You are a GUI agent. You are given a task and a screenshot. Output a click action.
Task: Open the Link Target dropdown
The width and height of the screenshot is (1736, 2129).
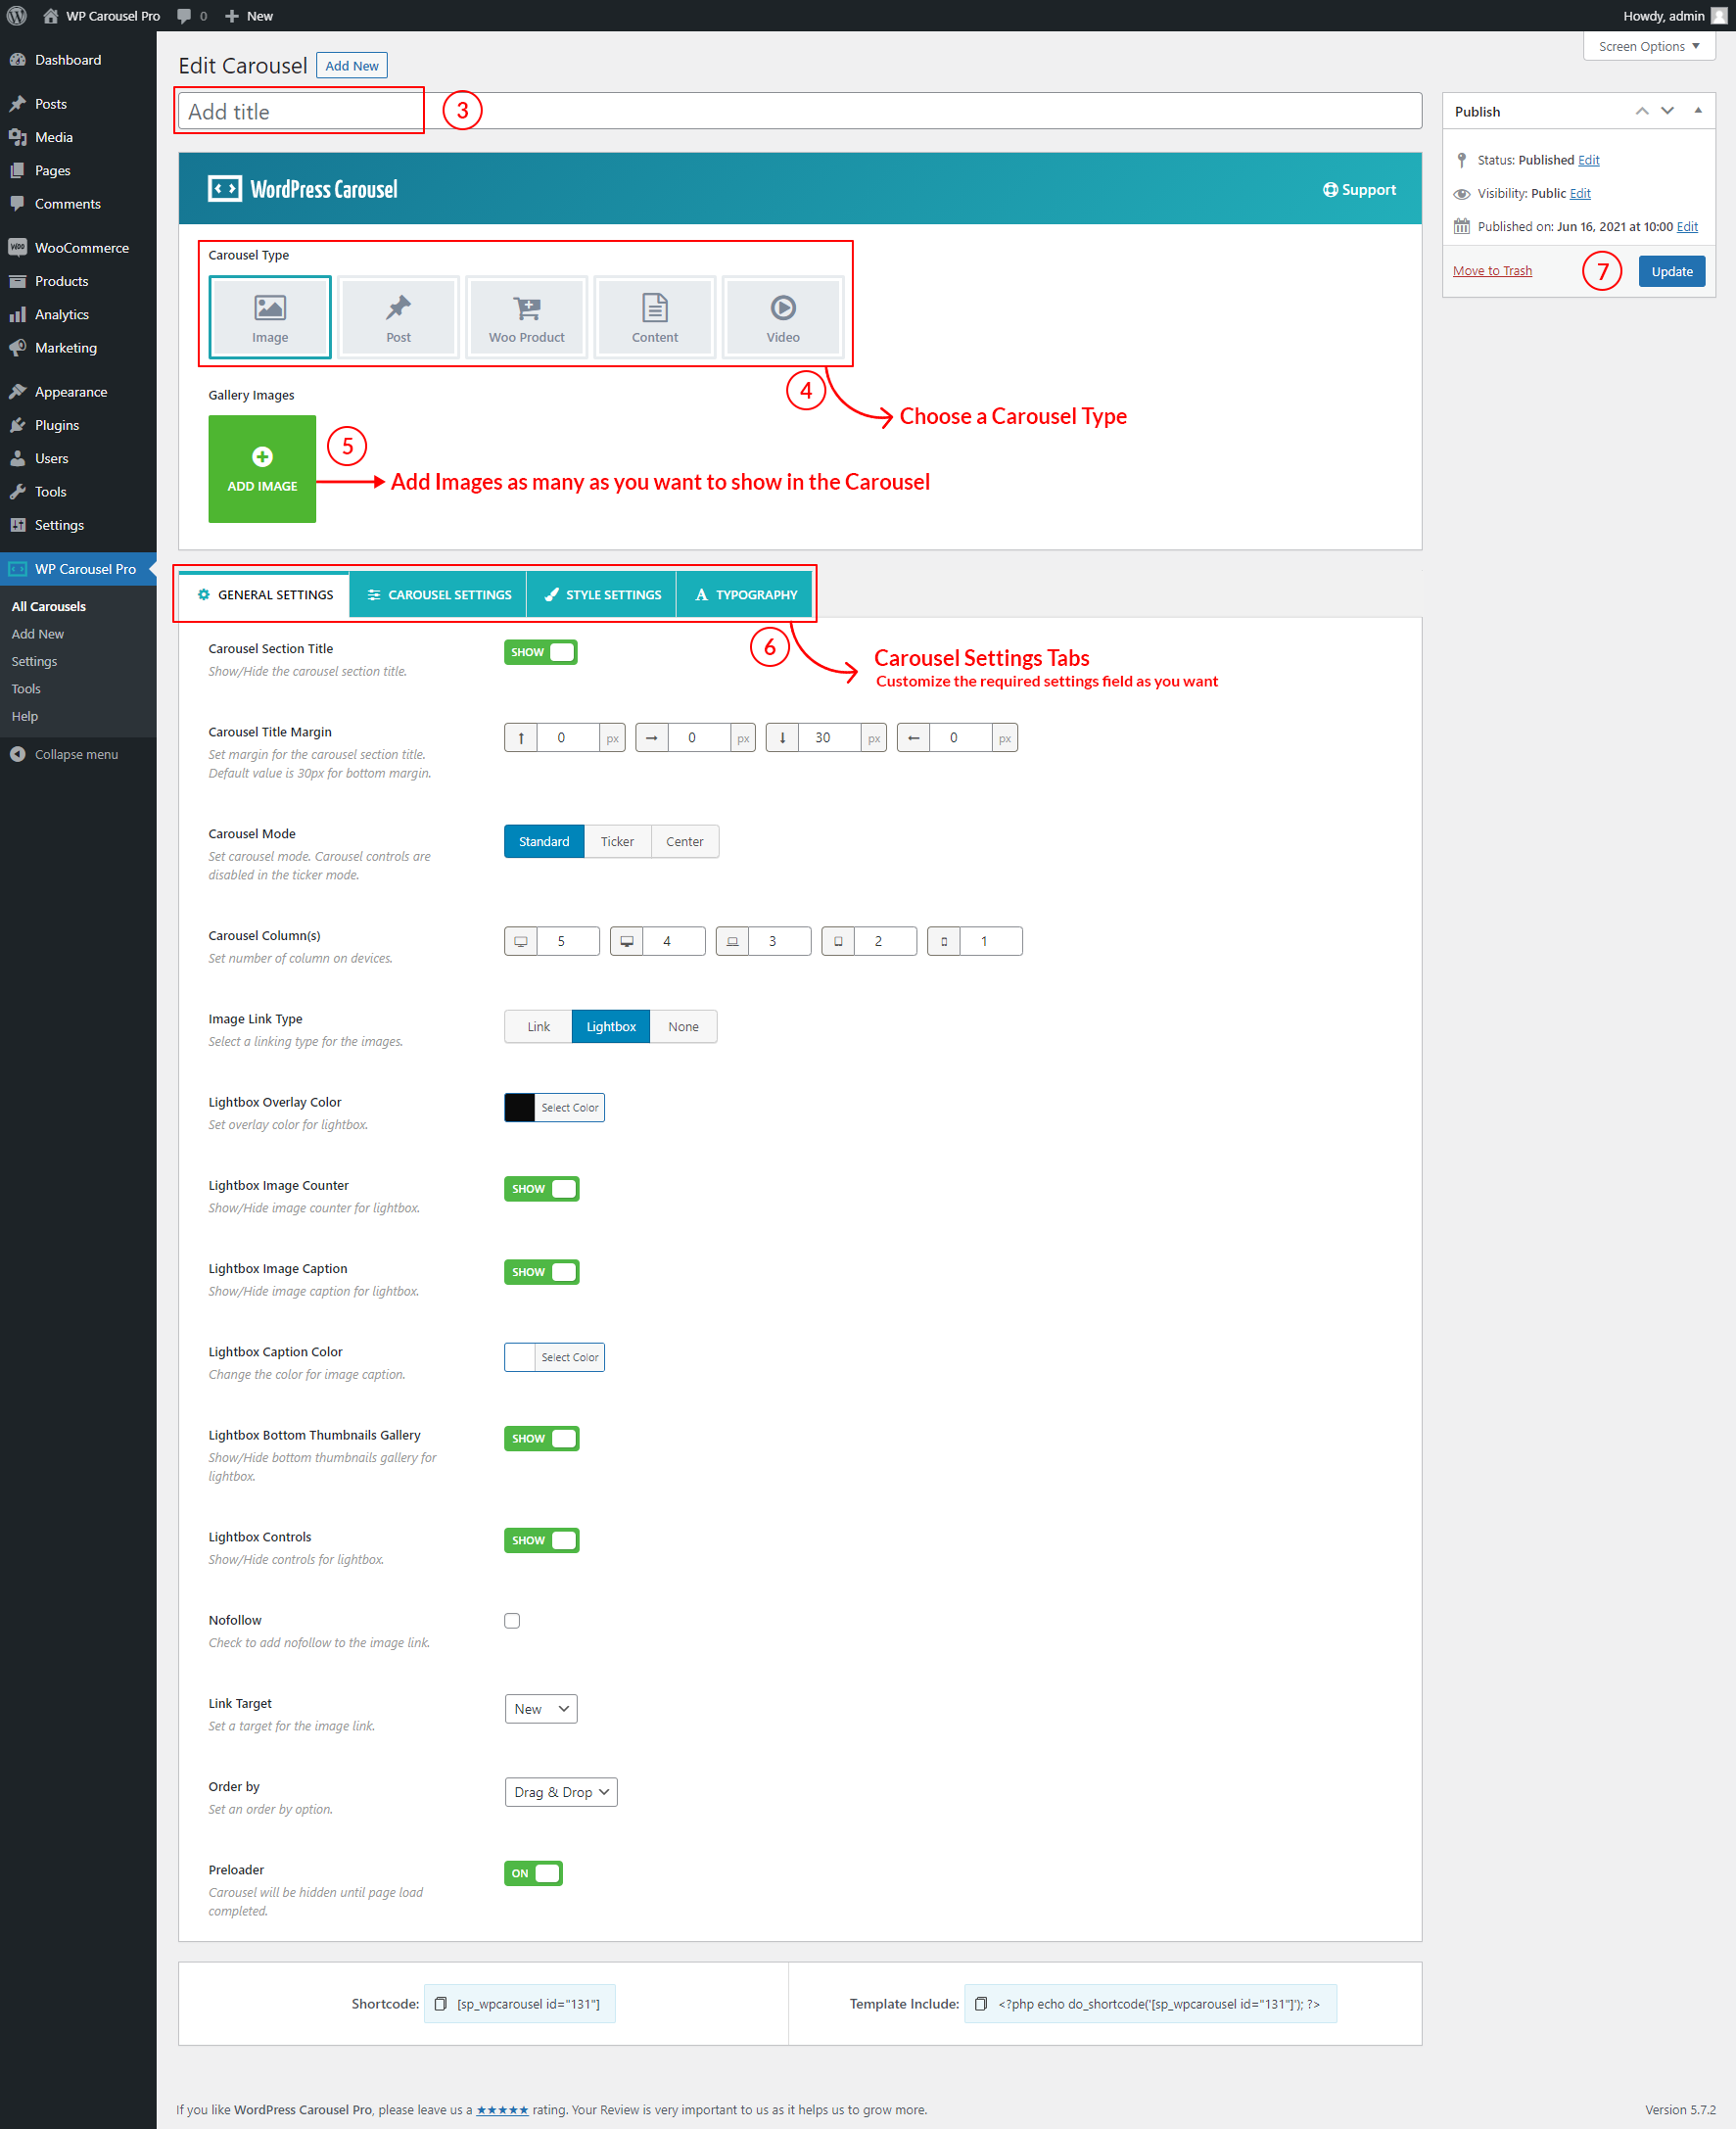540,1709
